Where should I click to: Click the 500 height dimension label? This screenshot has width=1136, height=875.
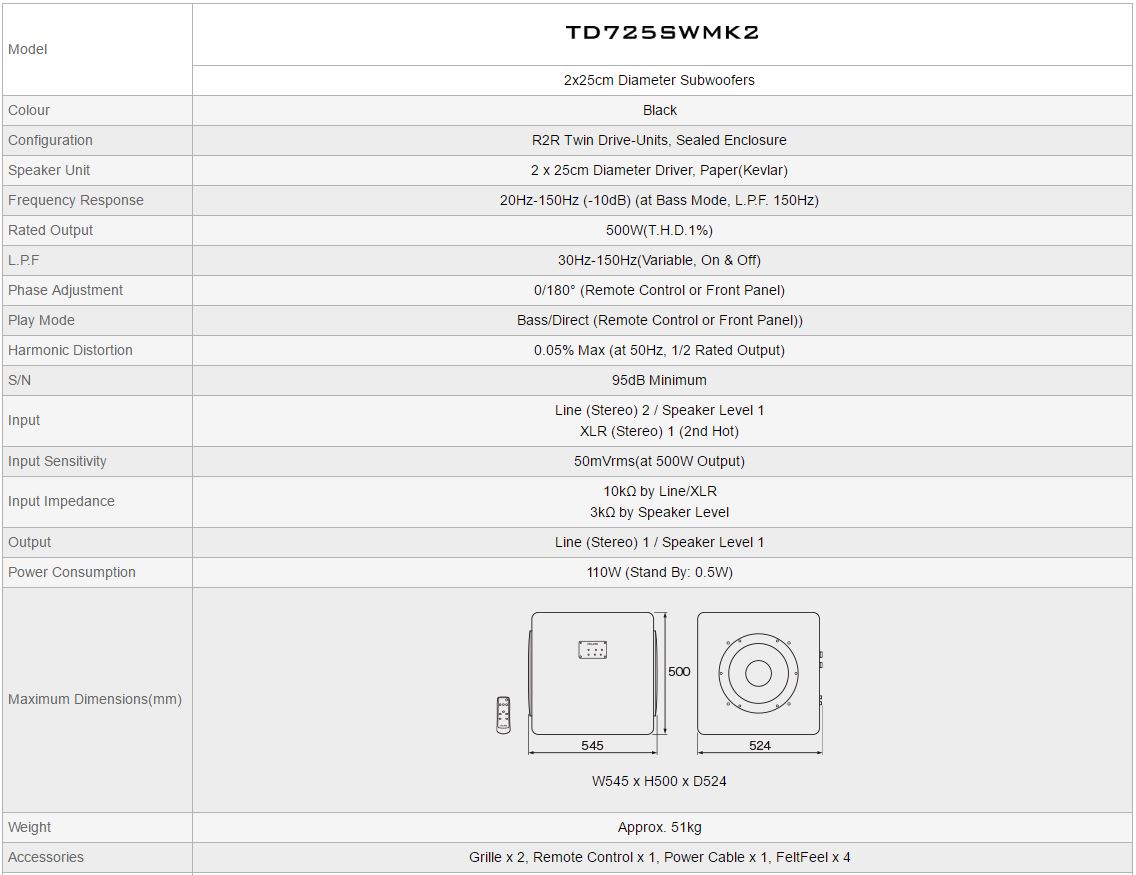[679, 671]
